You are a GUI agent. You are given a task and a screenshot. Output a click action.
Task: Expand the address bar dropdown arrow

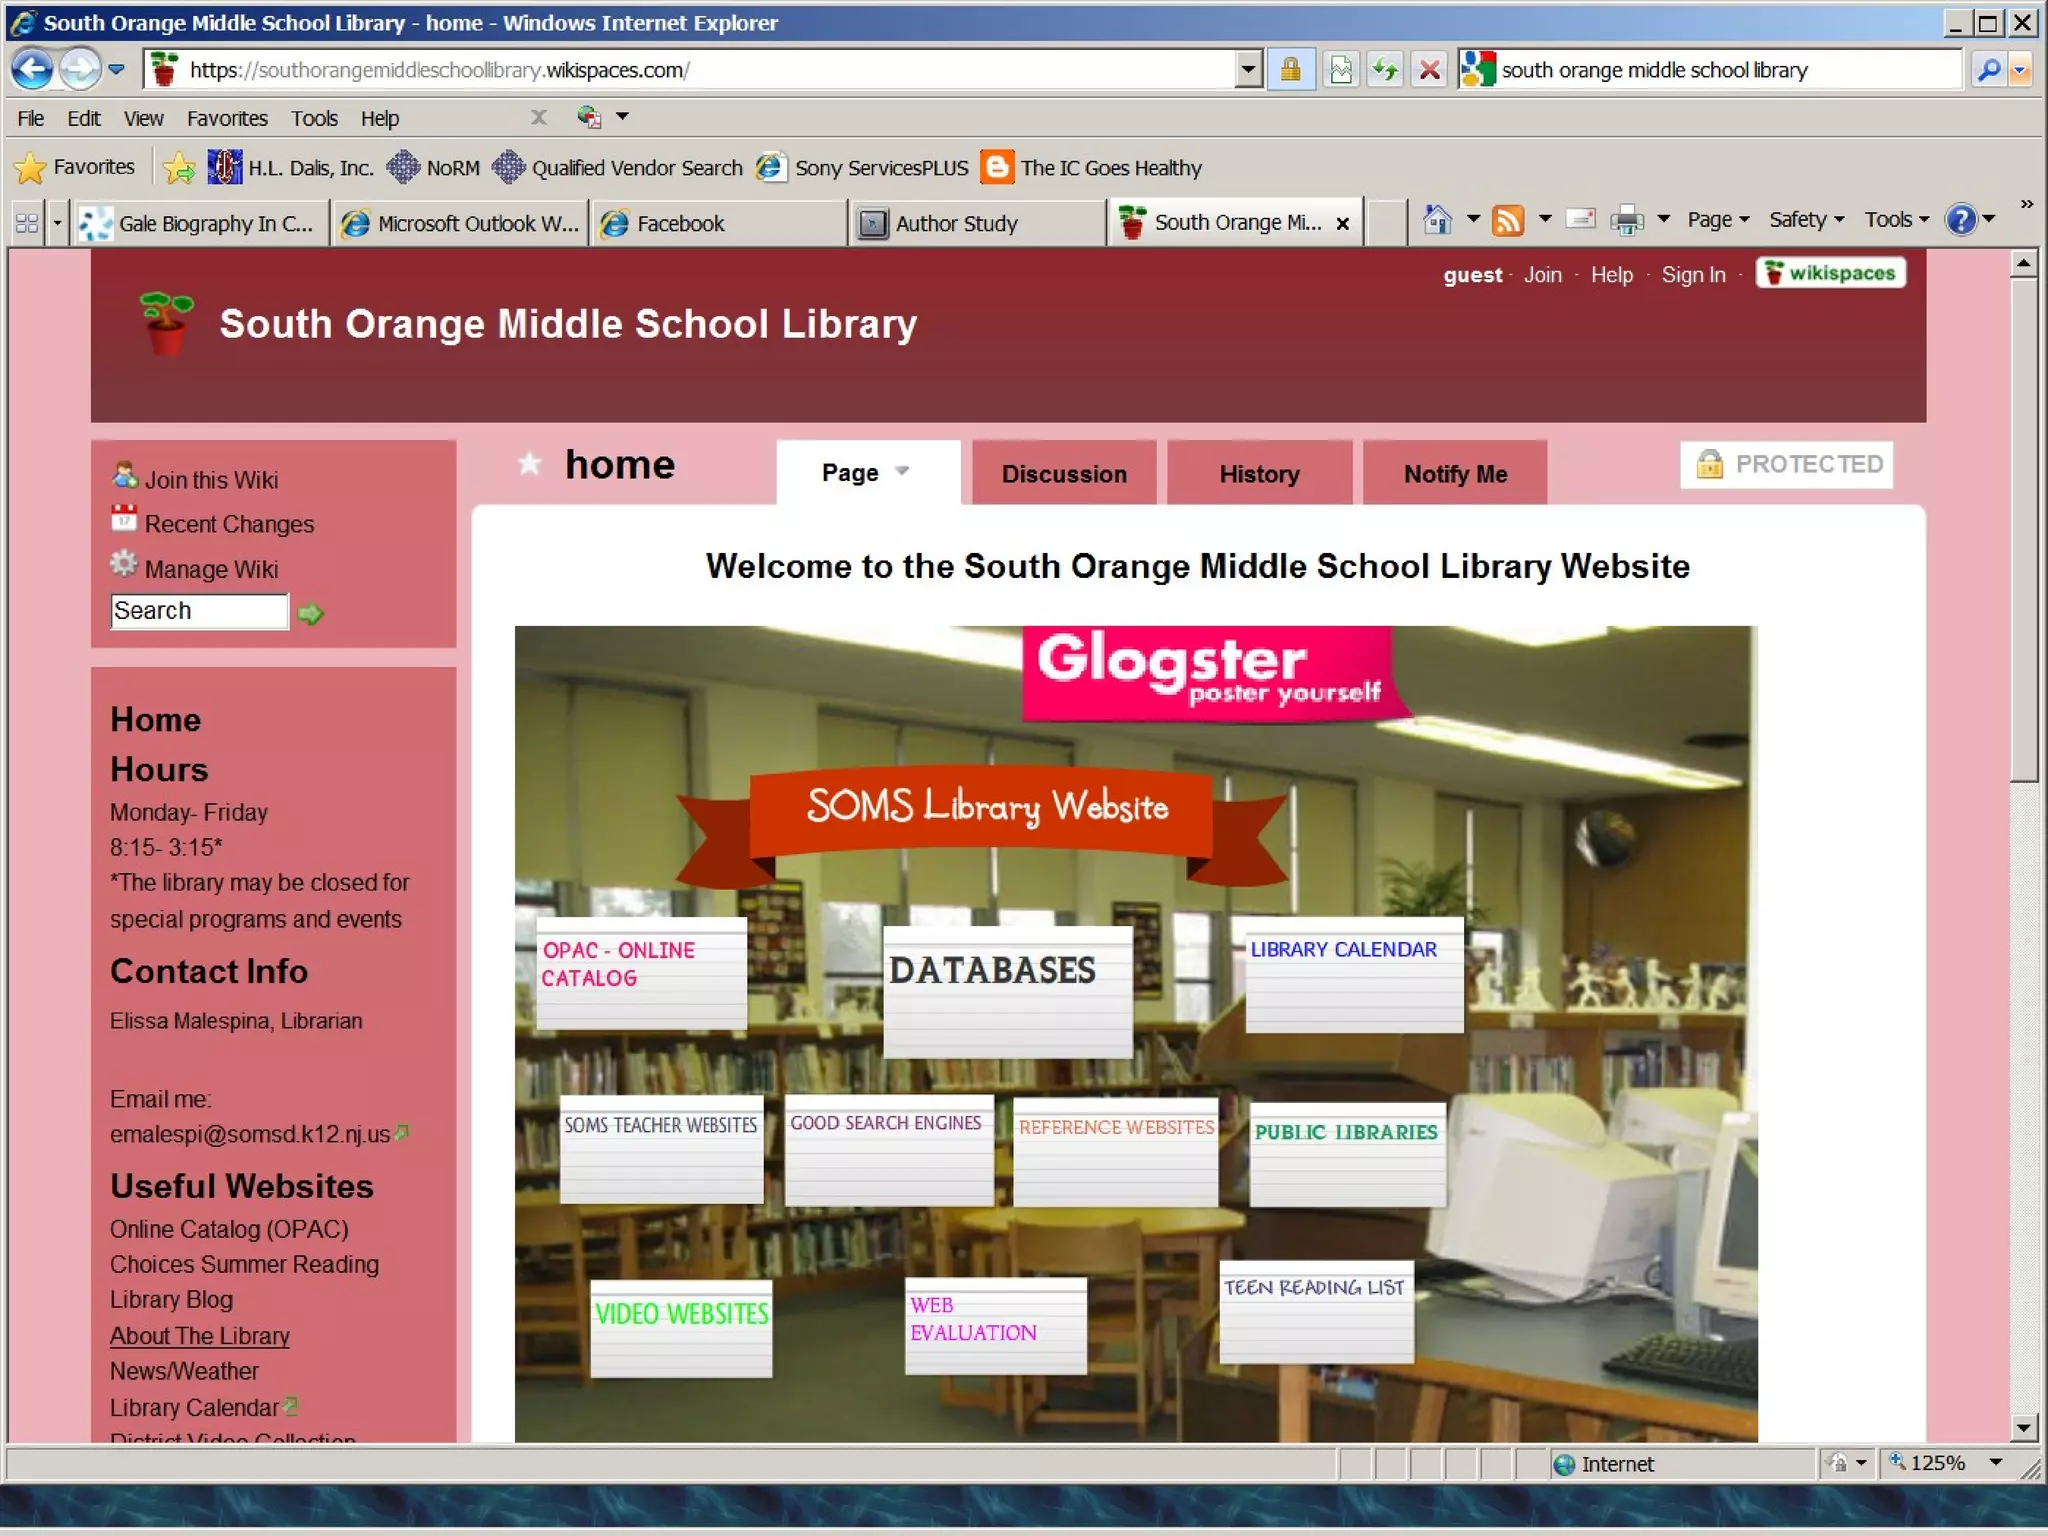(x=1247, y=70)
